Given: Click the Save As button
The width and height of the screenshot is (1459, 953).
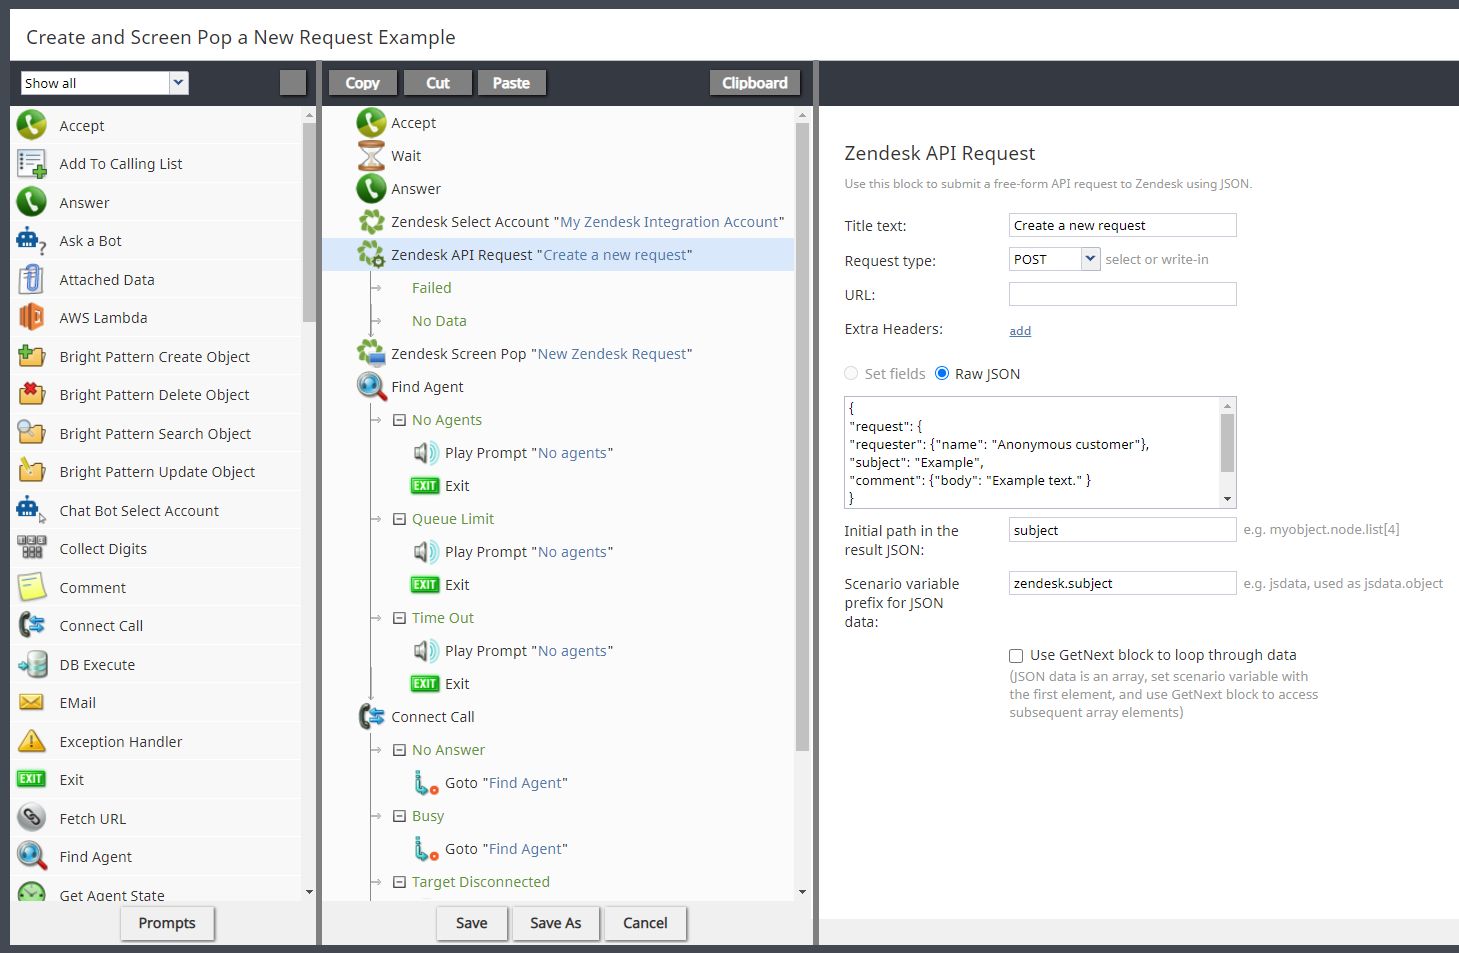Looking at the screenshot, I should (x=555, y=923).
